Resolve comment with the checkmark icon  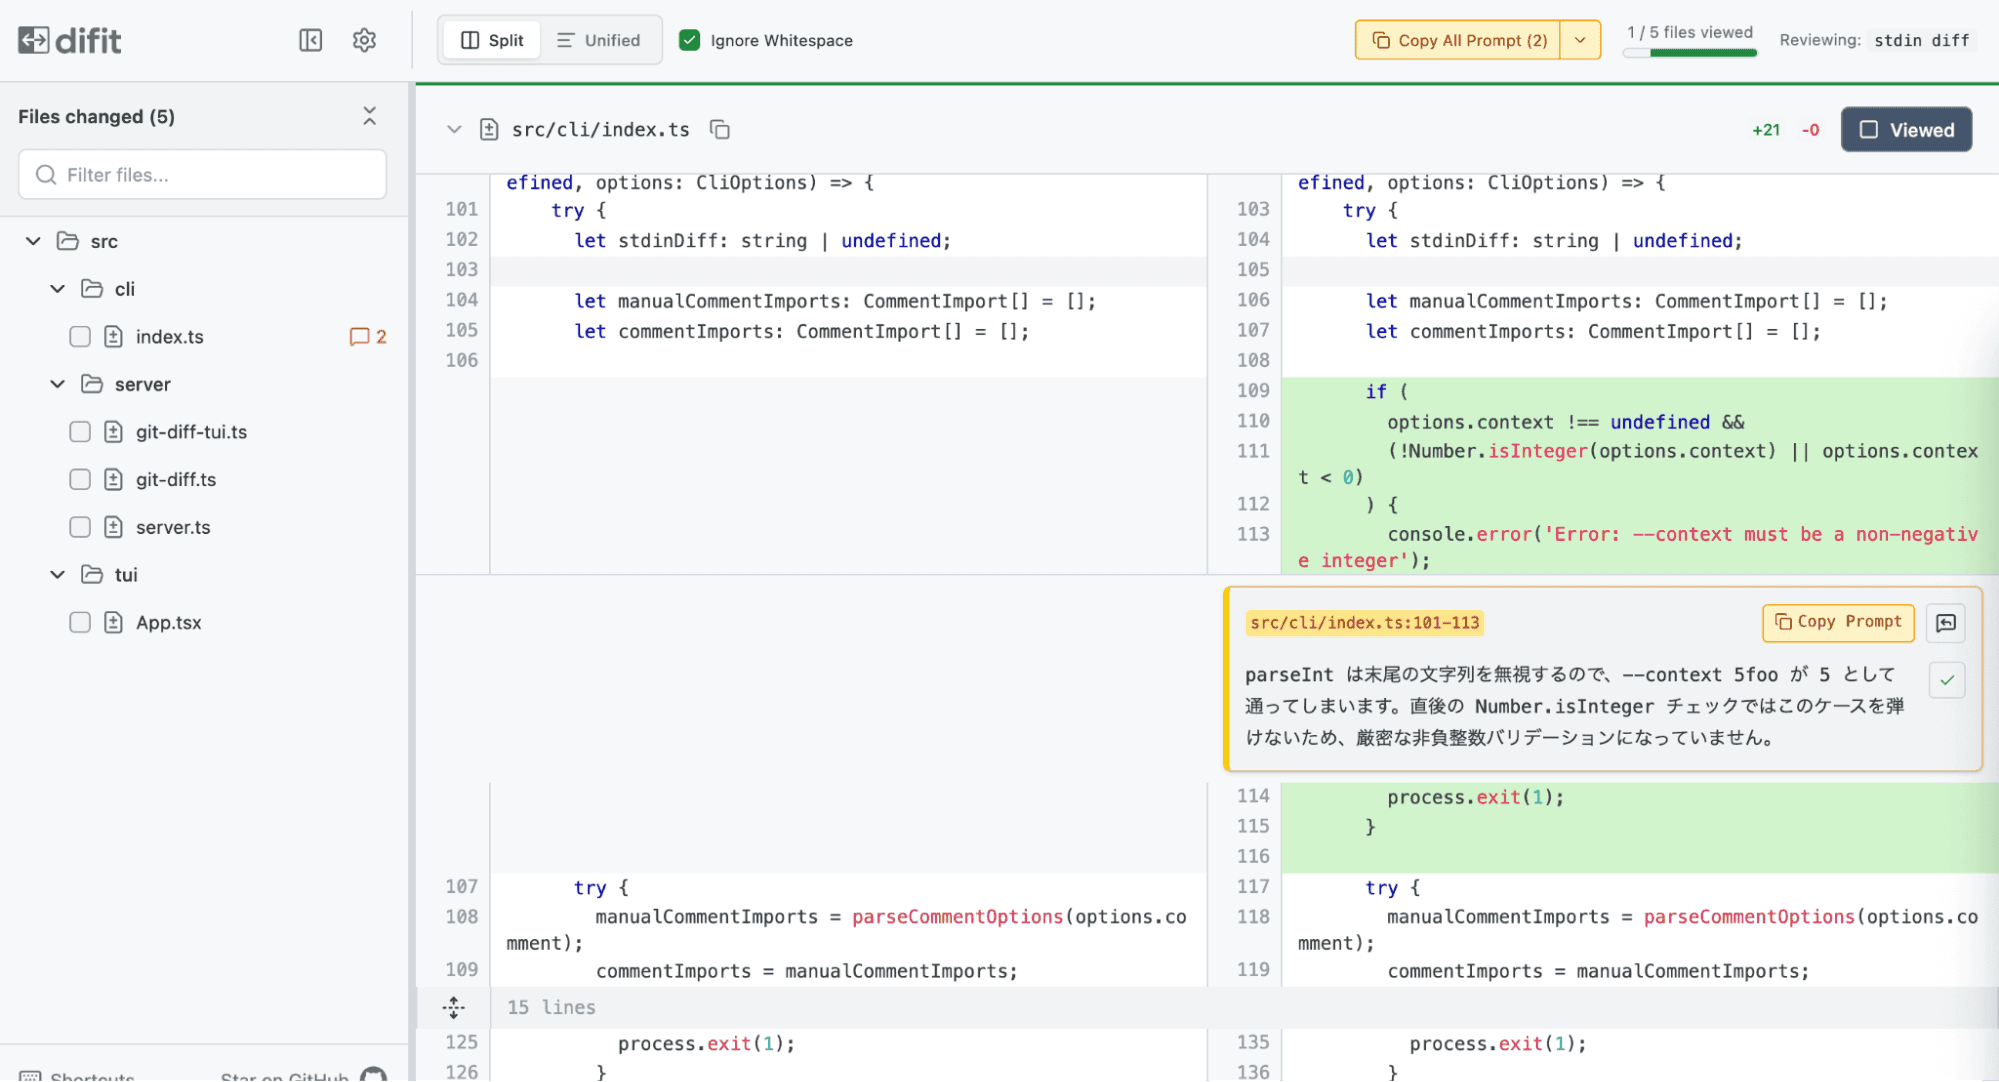pos(1946,680)
